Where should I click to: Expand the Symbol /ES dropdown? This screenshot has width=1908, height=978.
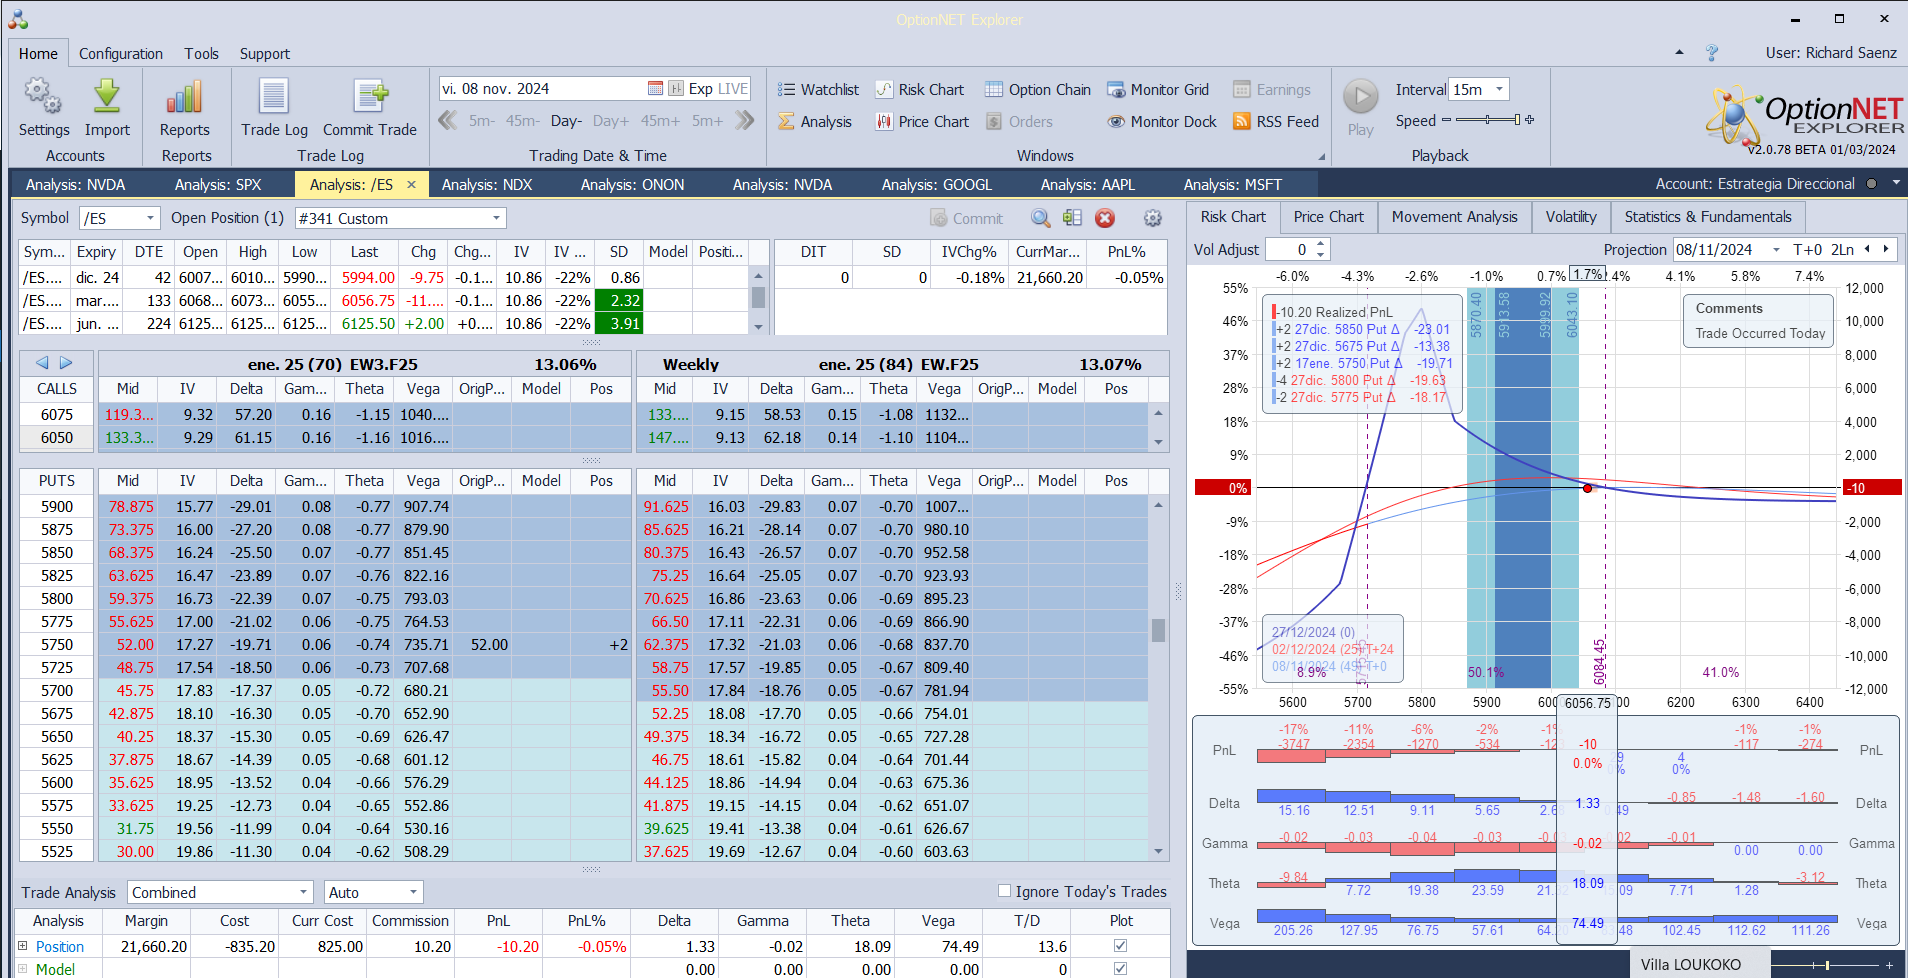pyautogui.click(x=150, y=218)
